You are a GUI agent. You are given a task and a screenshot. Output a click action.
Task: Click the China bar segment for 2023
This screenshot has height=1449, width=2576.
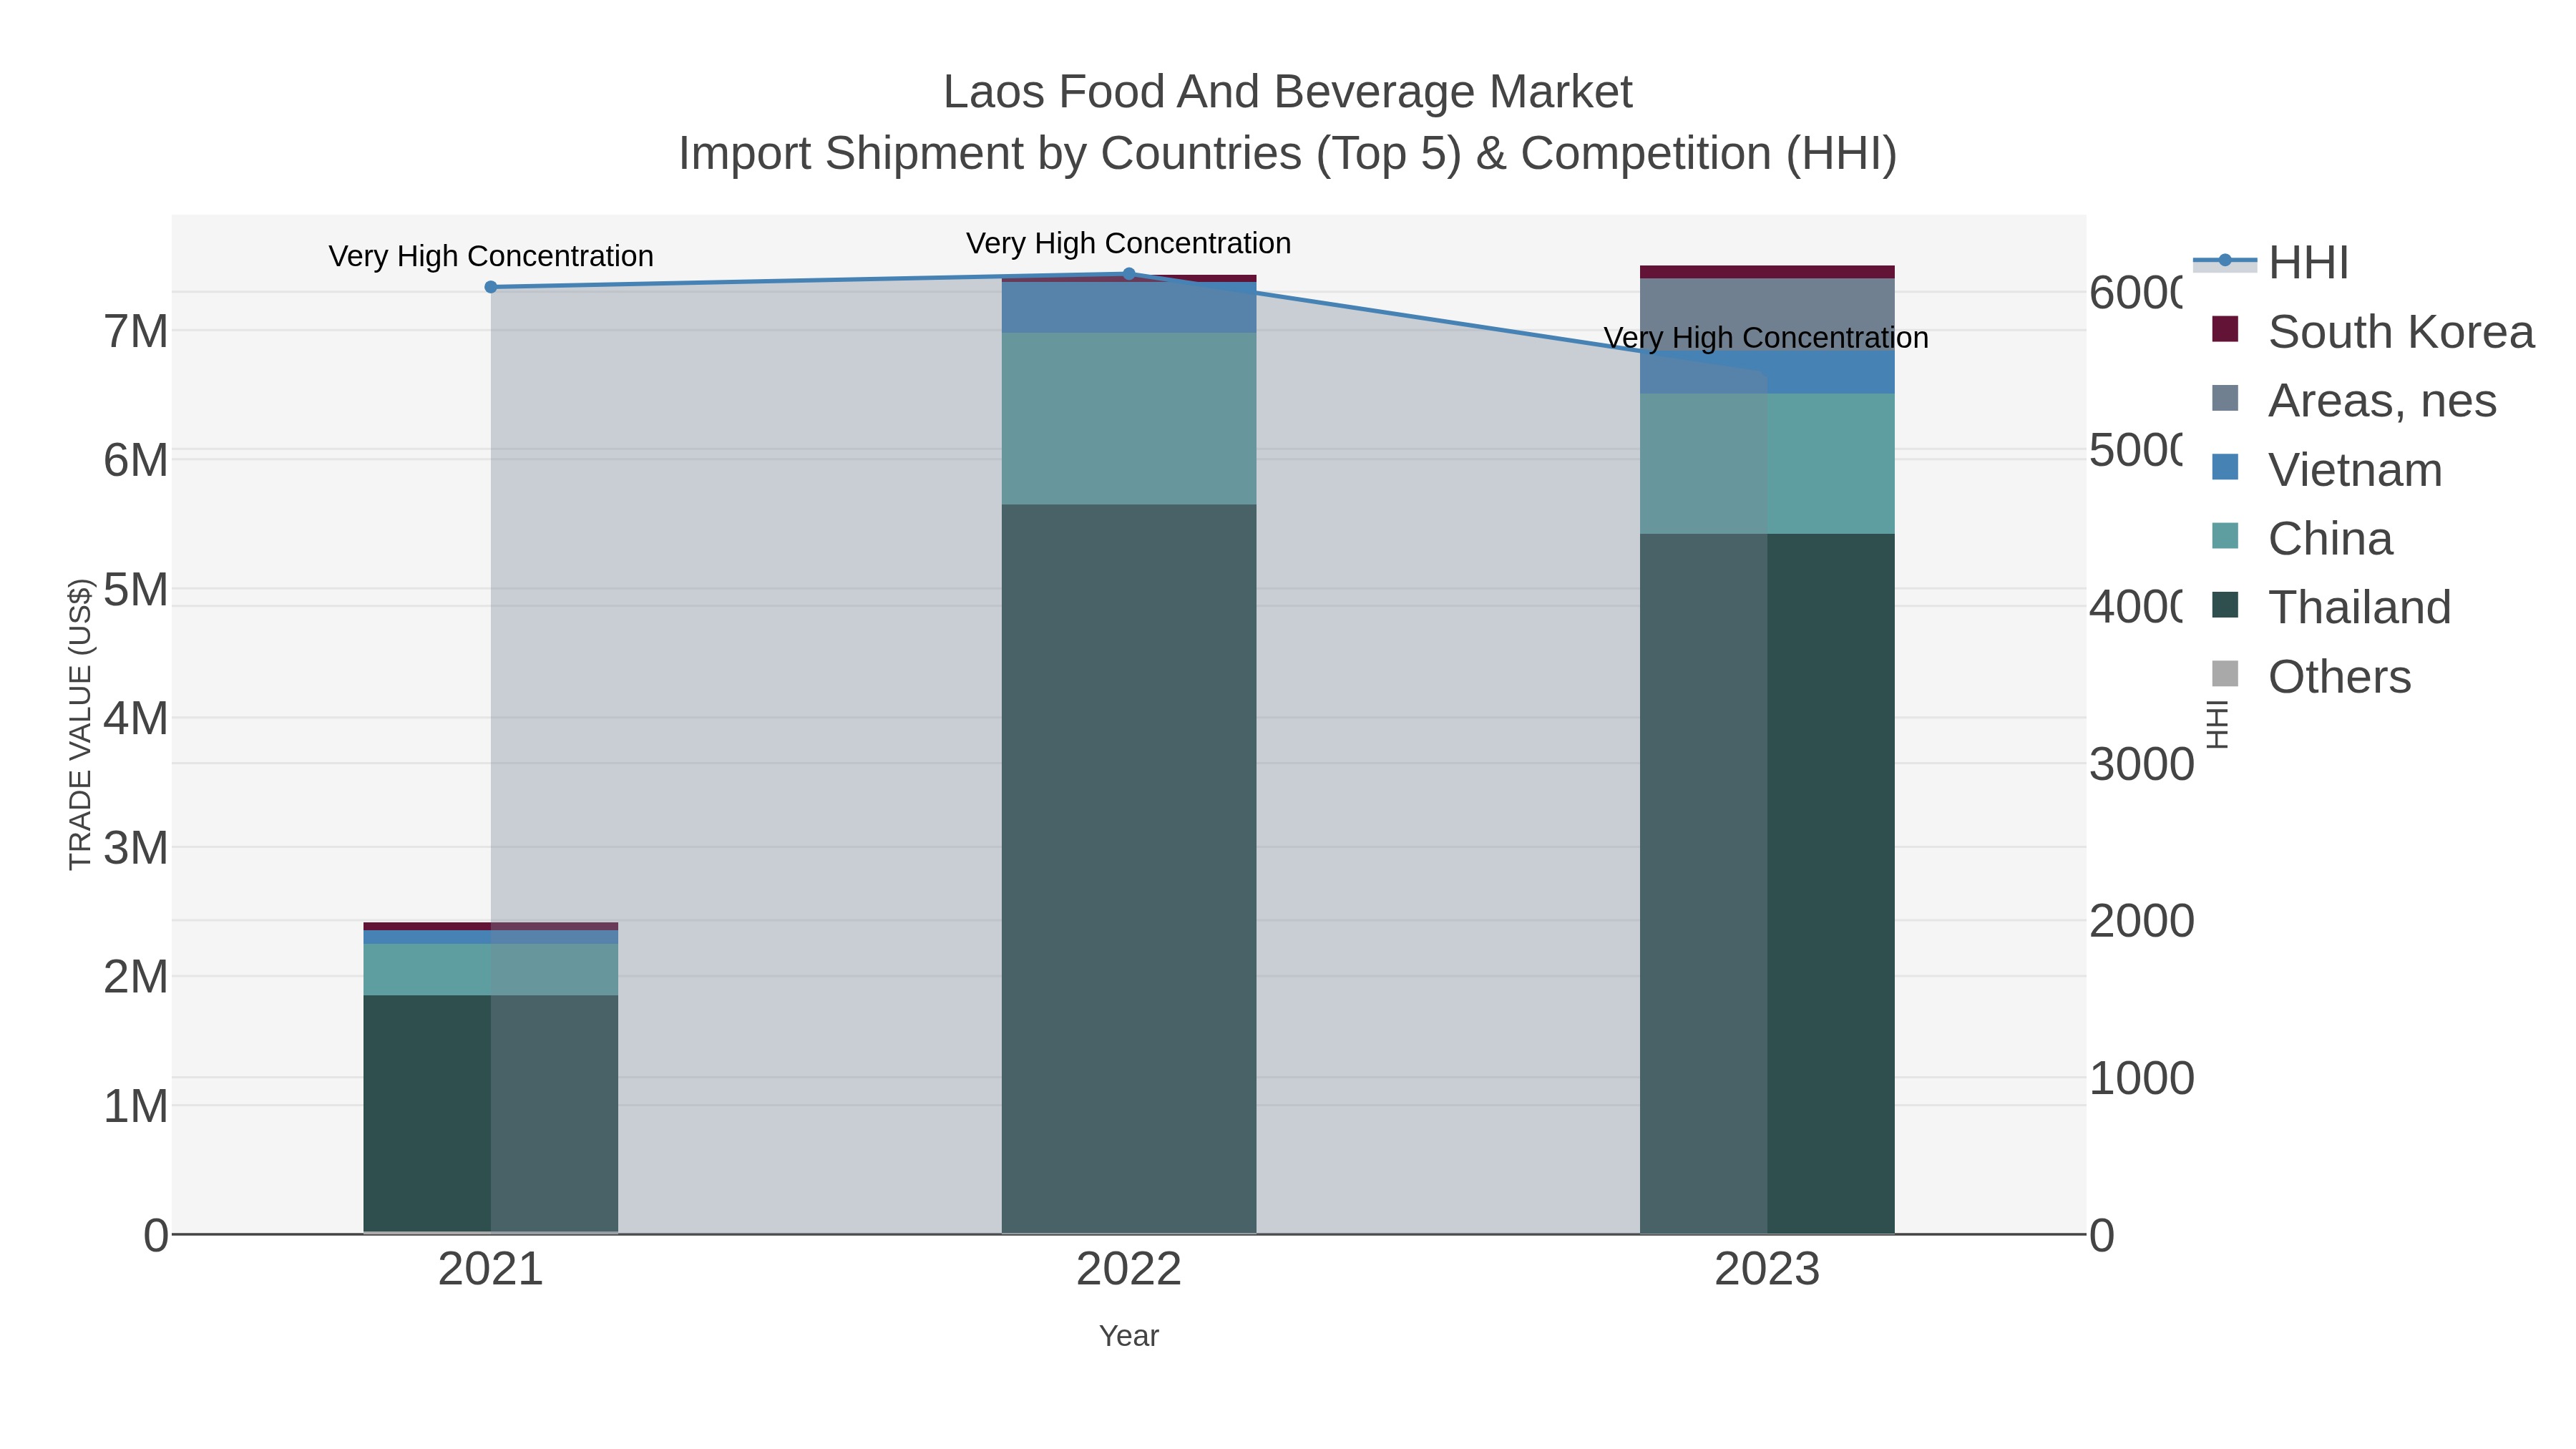(x=1767, y=463)
